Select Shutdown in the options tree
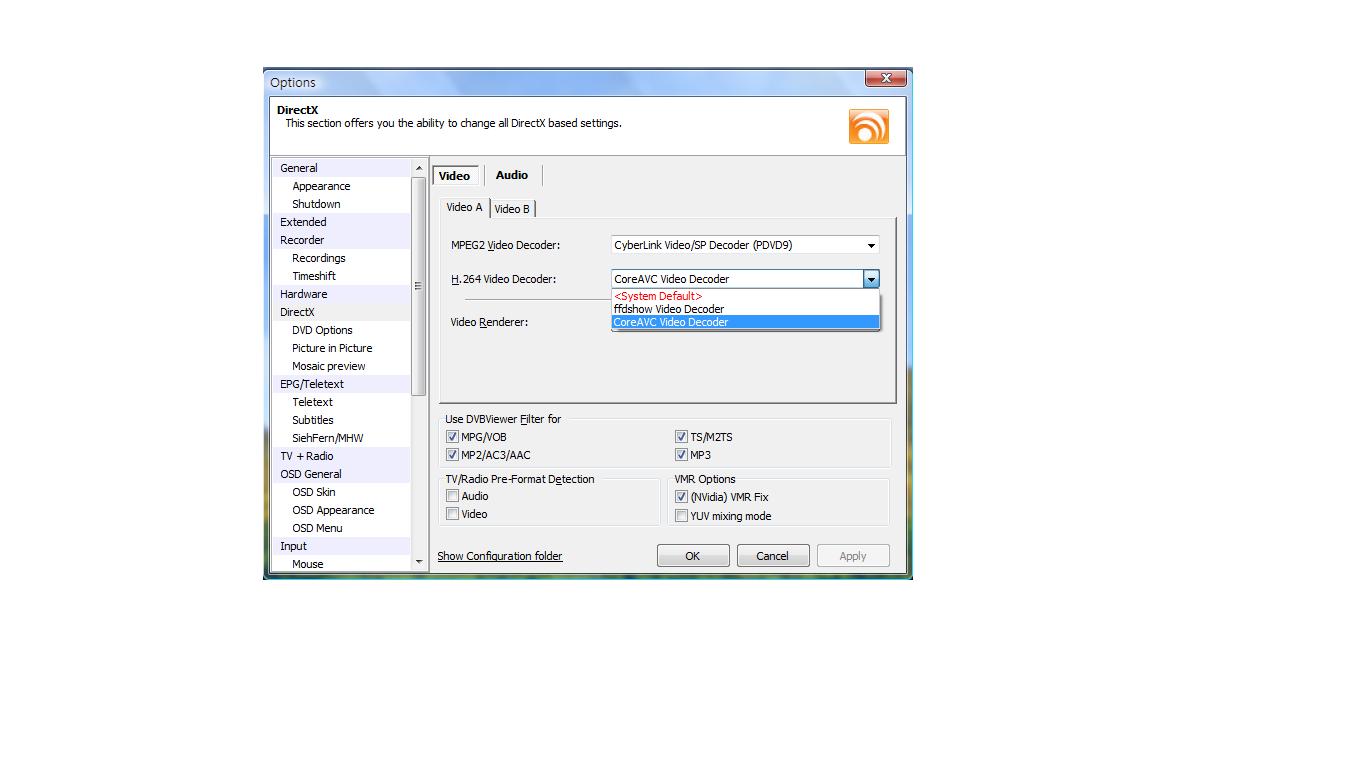Viewport: 1366px width, 768px height. click(x=316, y=204)
